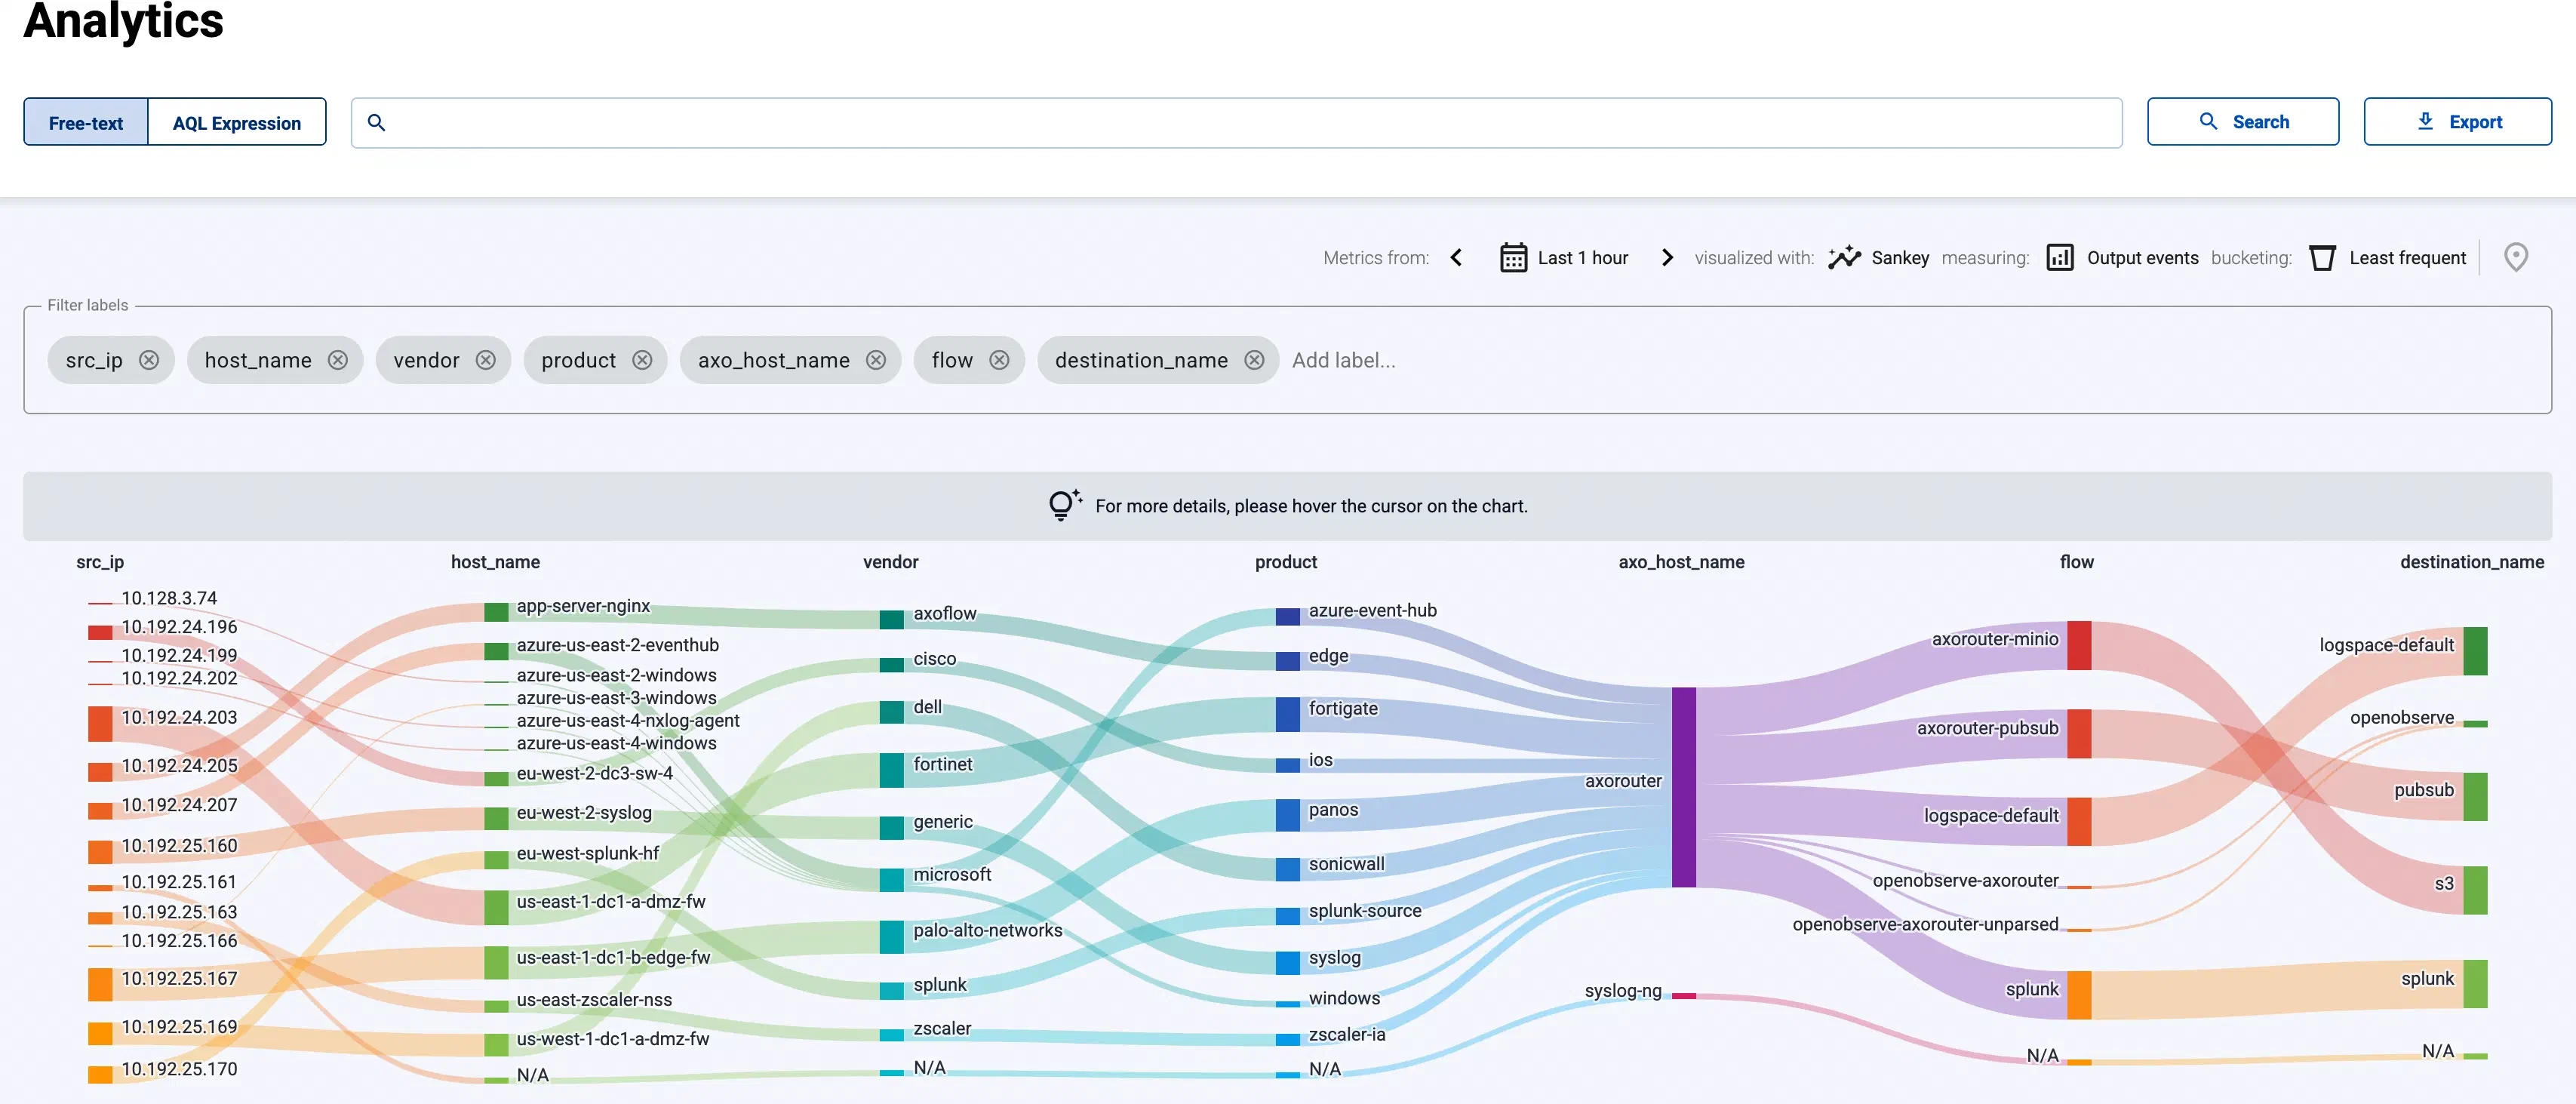This screenshot has width=2576, height=1104.
Task: Click the openobserve destination label
Action: click(2401, 717)
